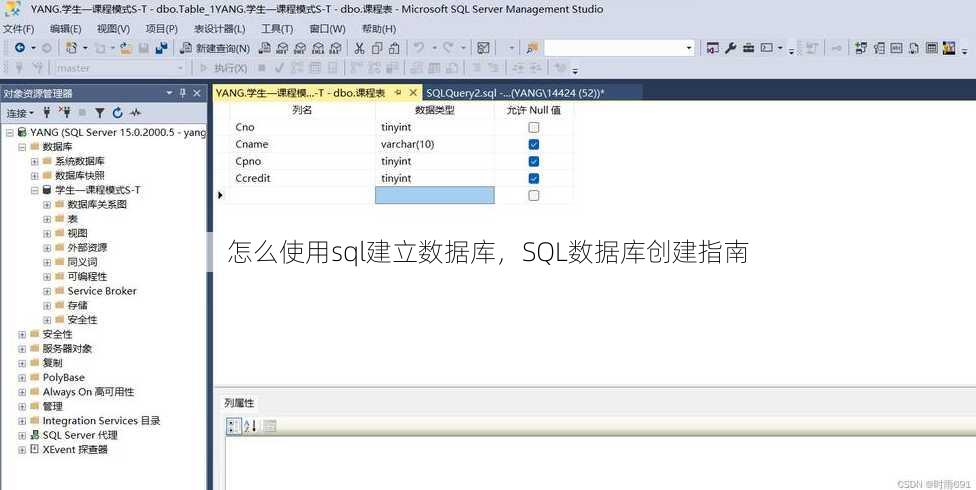Toggle Allow Null checkbox in empty new row
Viewport: 976px width, 490px height.
[x=533, y=196]
